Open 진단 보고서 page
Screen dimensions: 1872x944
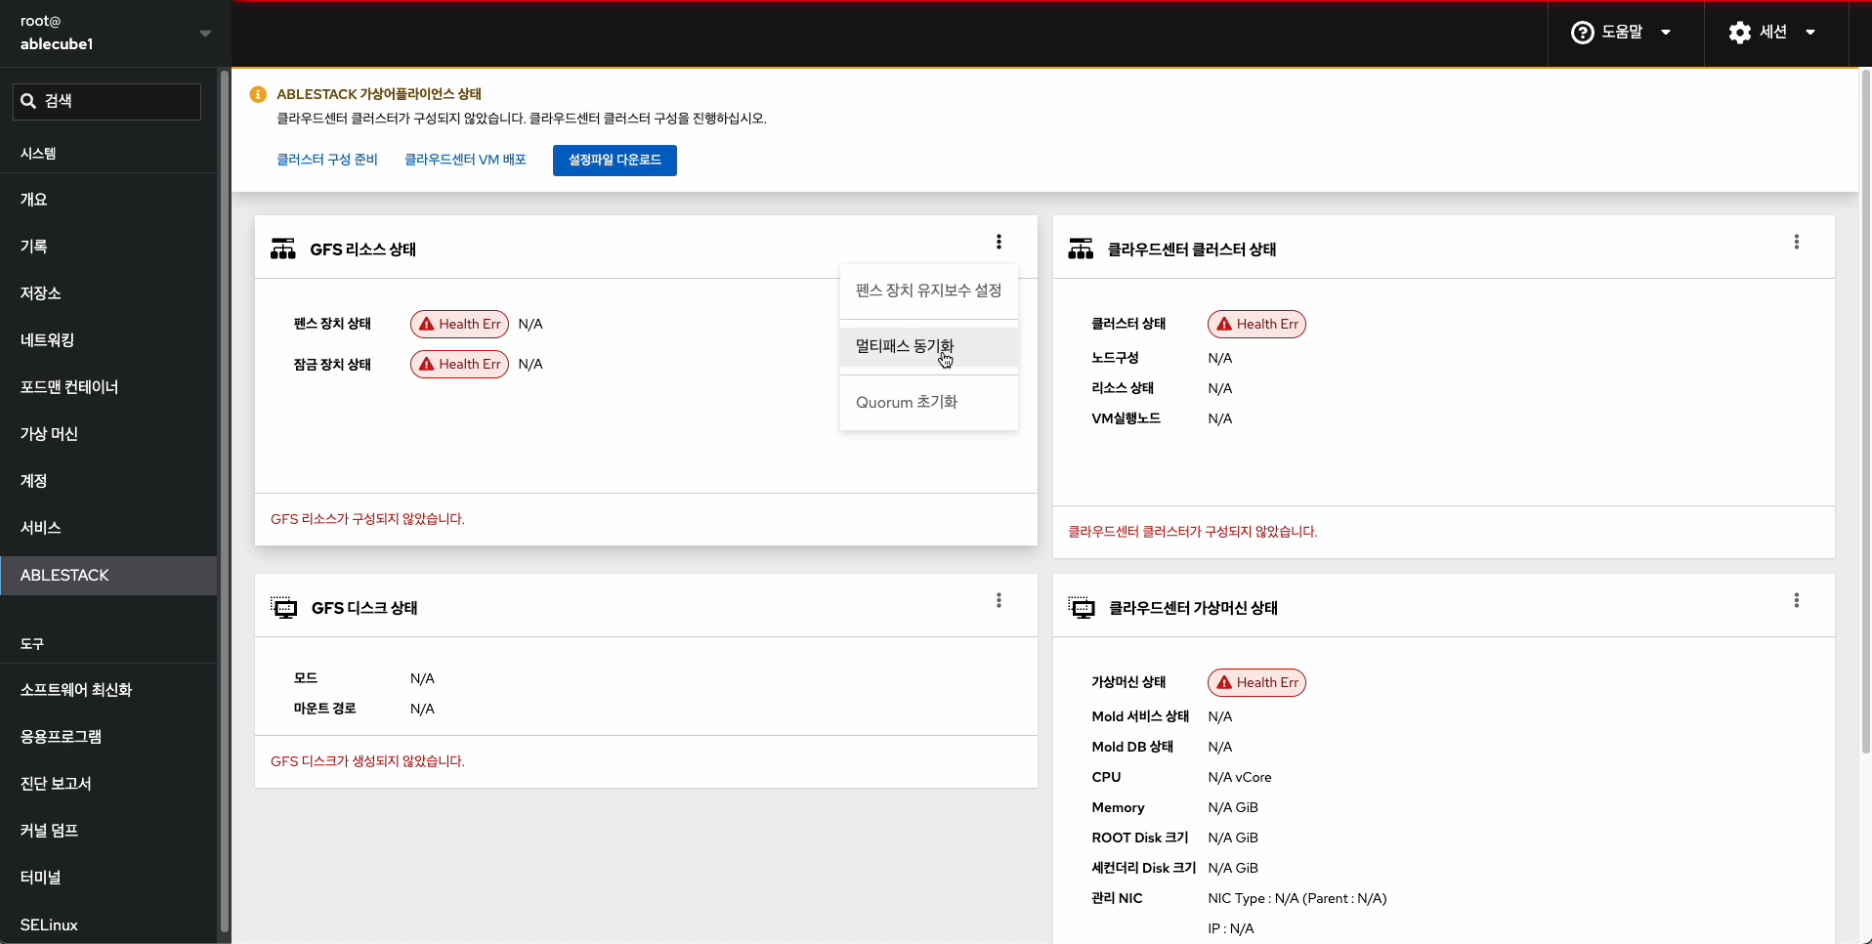(x=108, y=784)
